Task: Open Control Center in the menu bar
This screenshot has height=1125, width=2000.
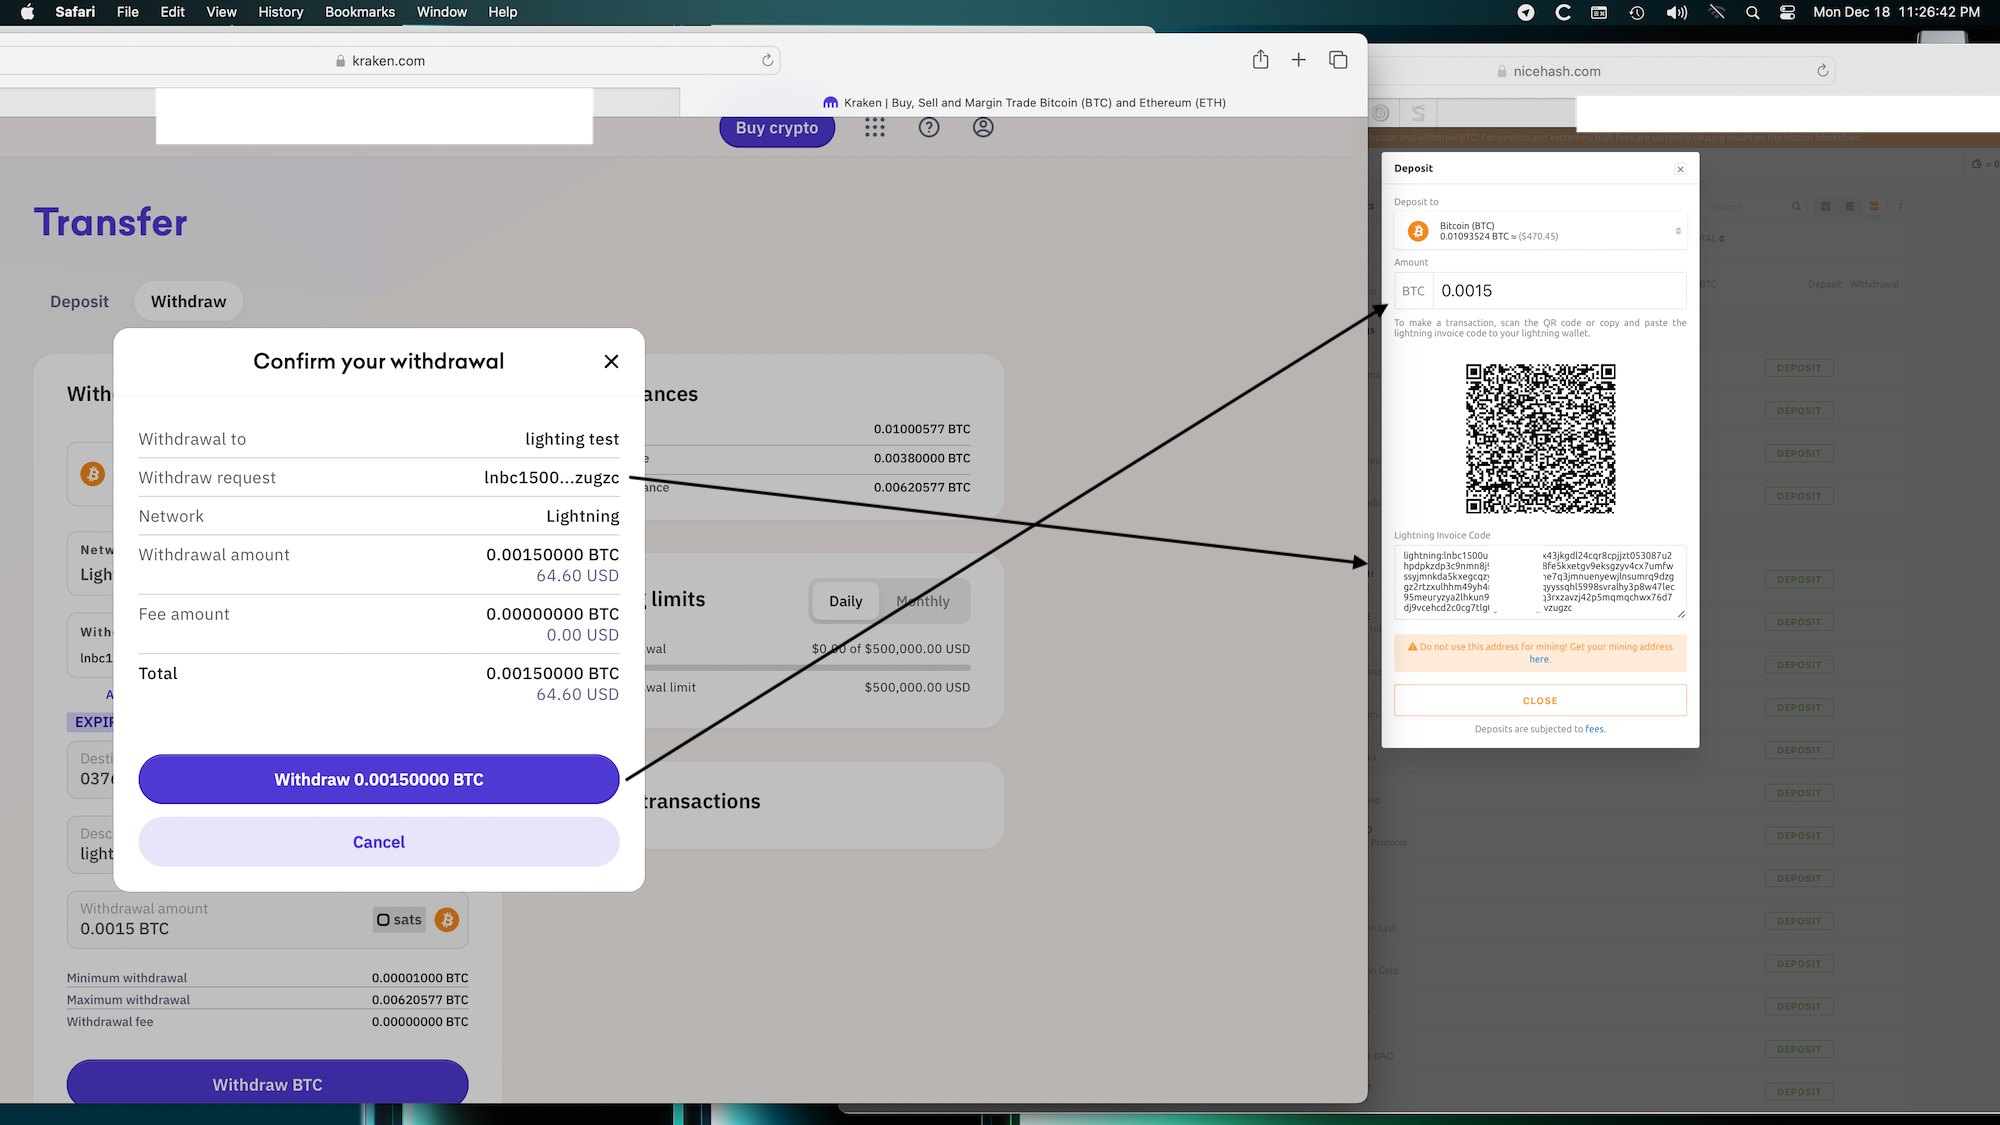Action: pyautogui.click(x=1788, y=12)
